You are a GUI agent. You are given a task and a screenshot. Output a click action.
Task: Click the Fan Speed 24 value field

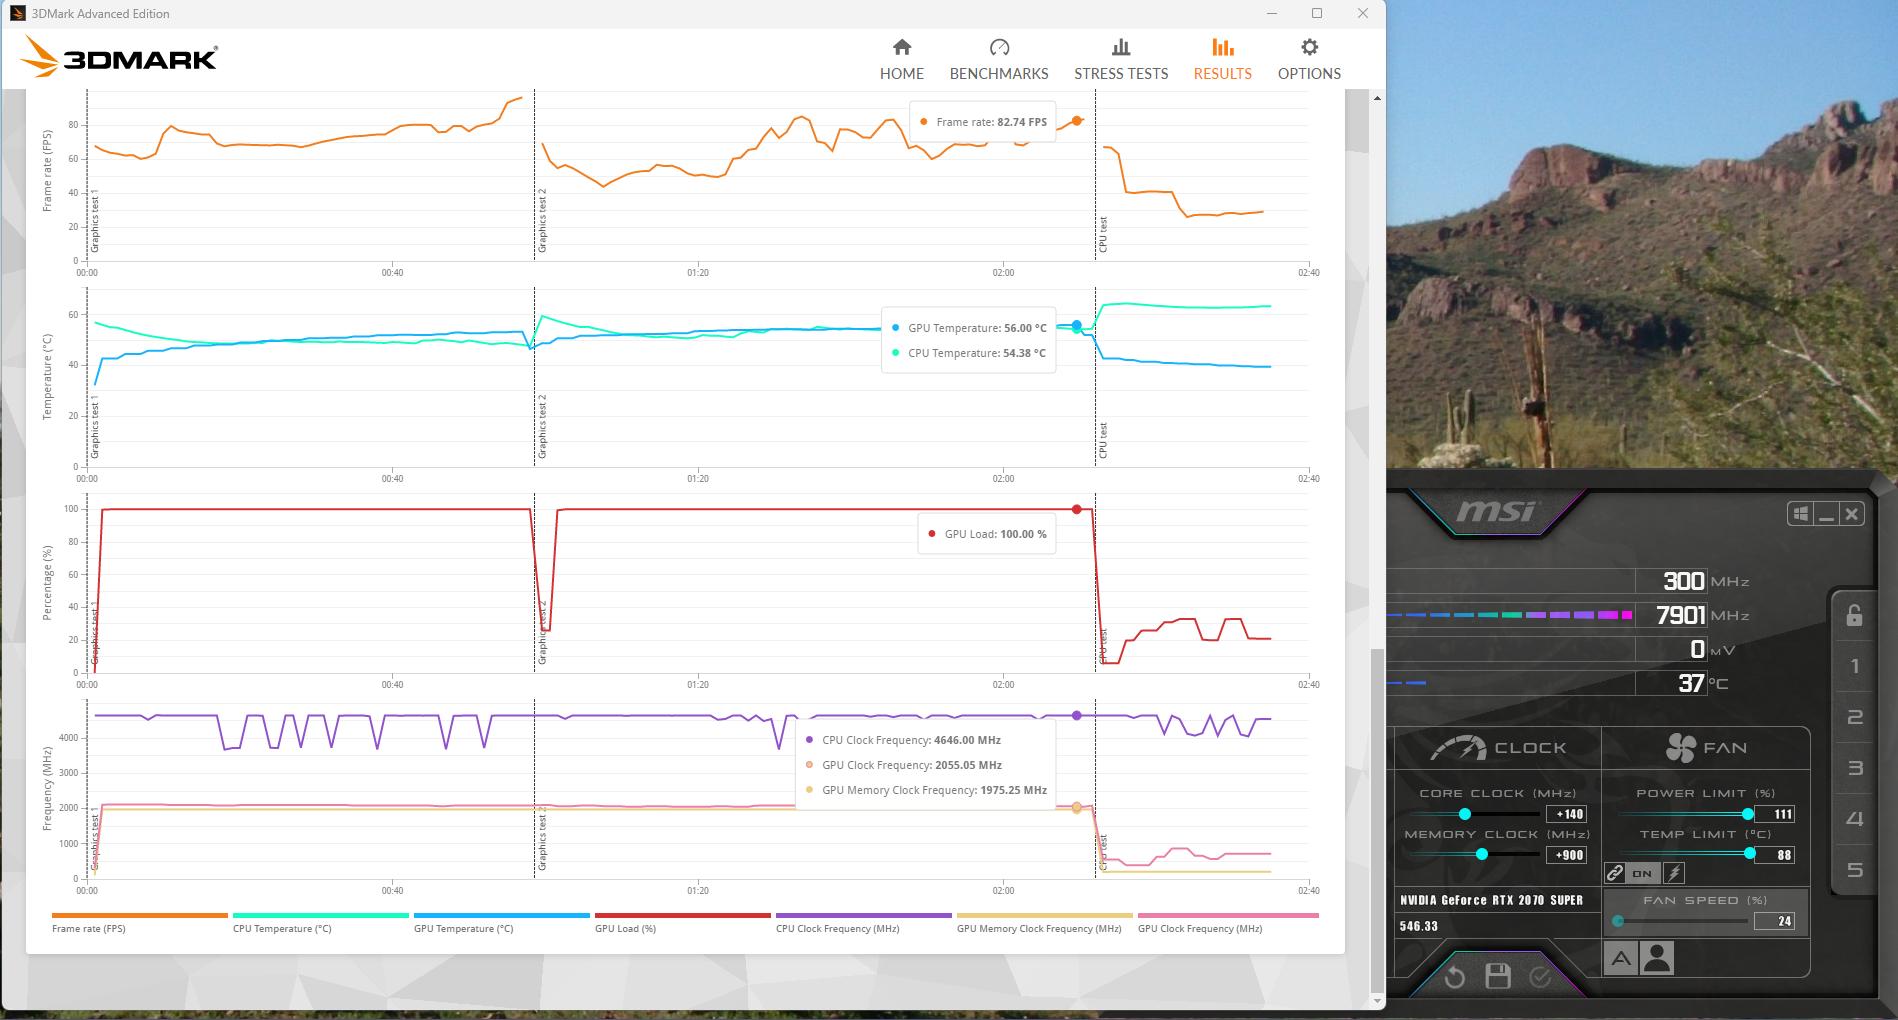[1775, 921]
